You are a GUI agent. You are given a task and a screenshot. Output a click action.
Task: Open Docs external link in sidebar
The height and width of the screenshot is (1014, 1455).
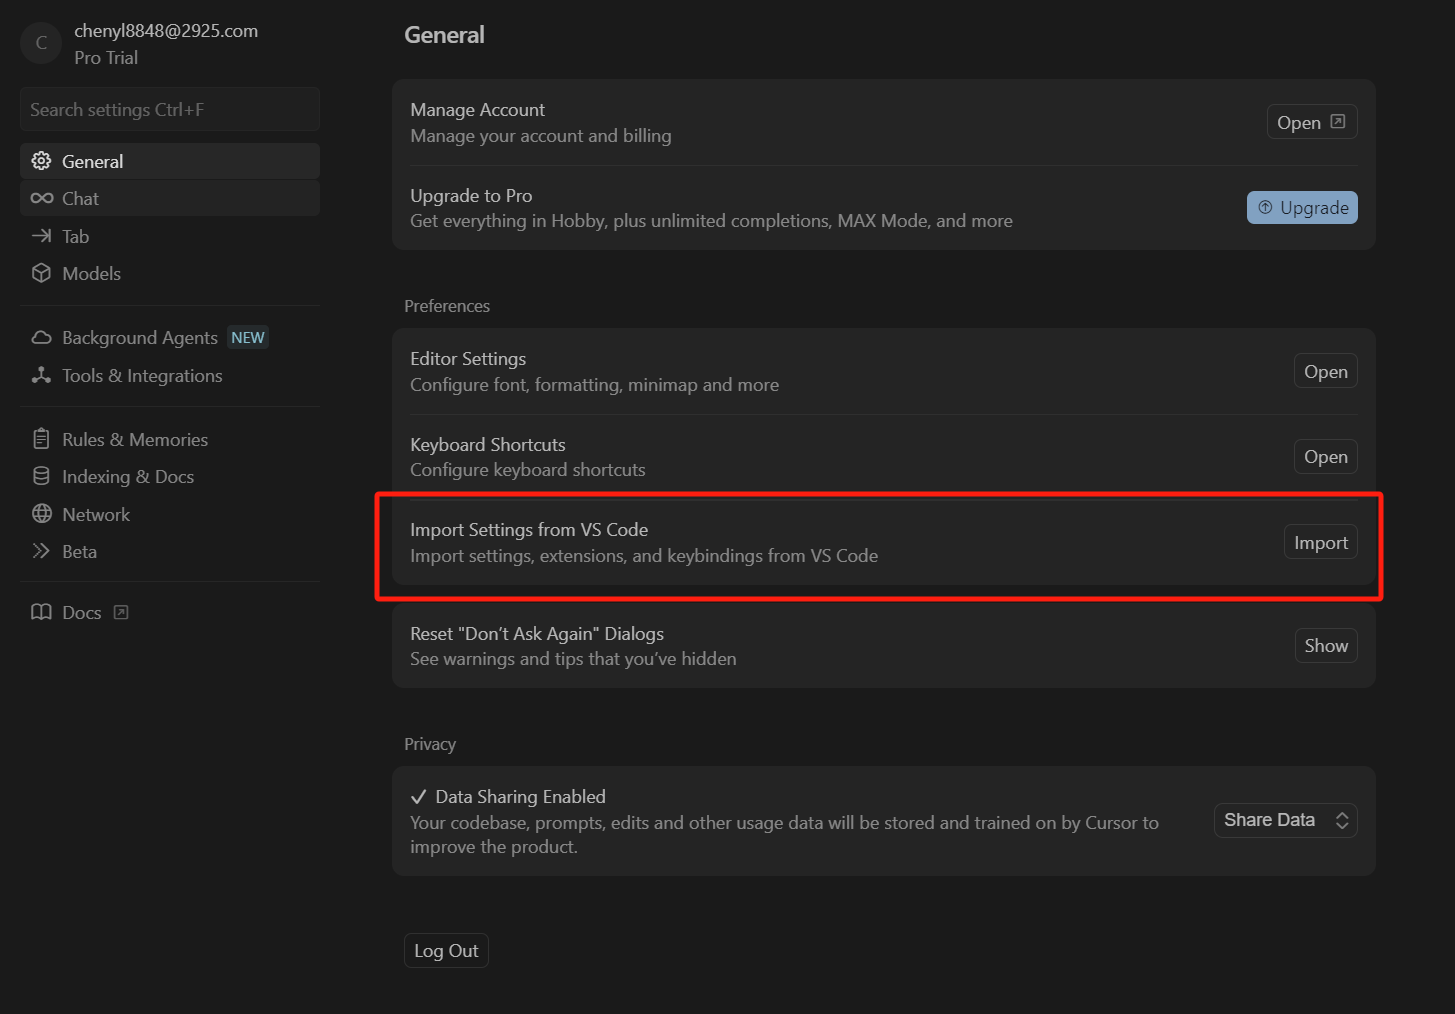(81, 613)
